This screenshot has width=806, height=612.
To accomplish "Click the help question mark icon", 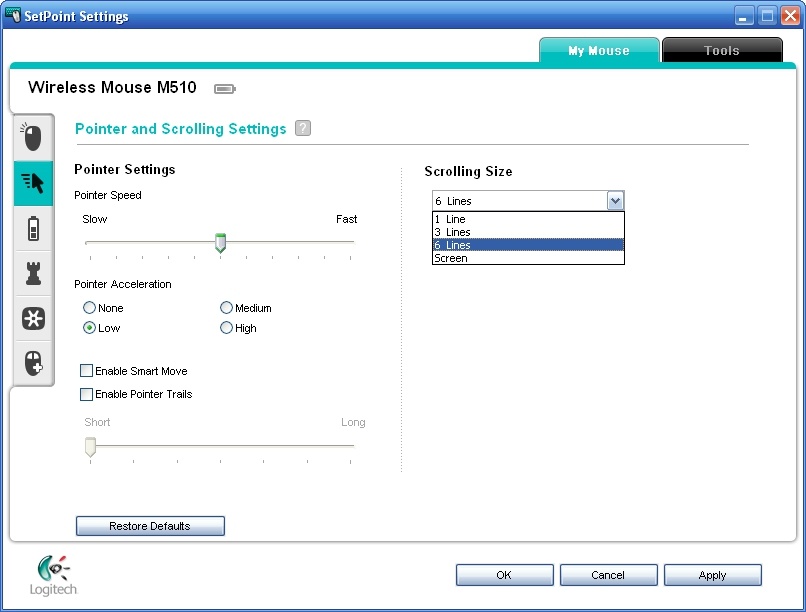I will click(303, 128).
